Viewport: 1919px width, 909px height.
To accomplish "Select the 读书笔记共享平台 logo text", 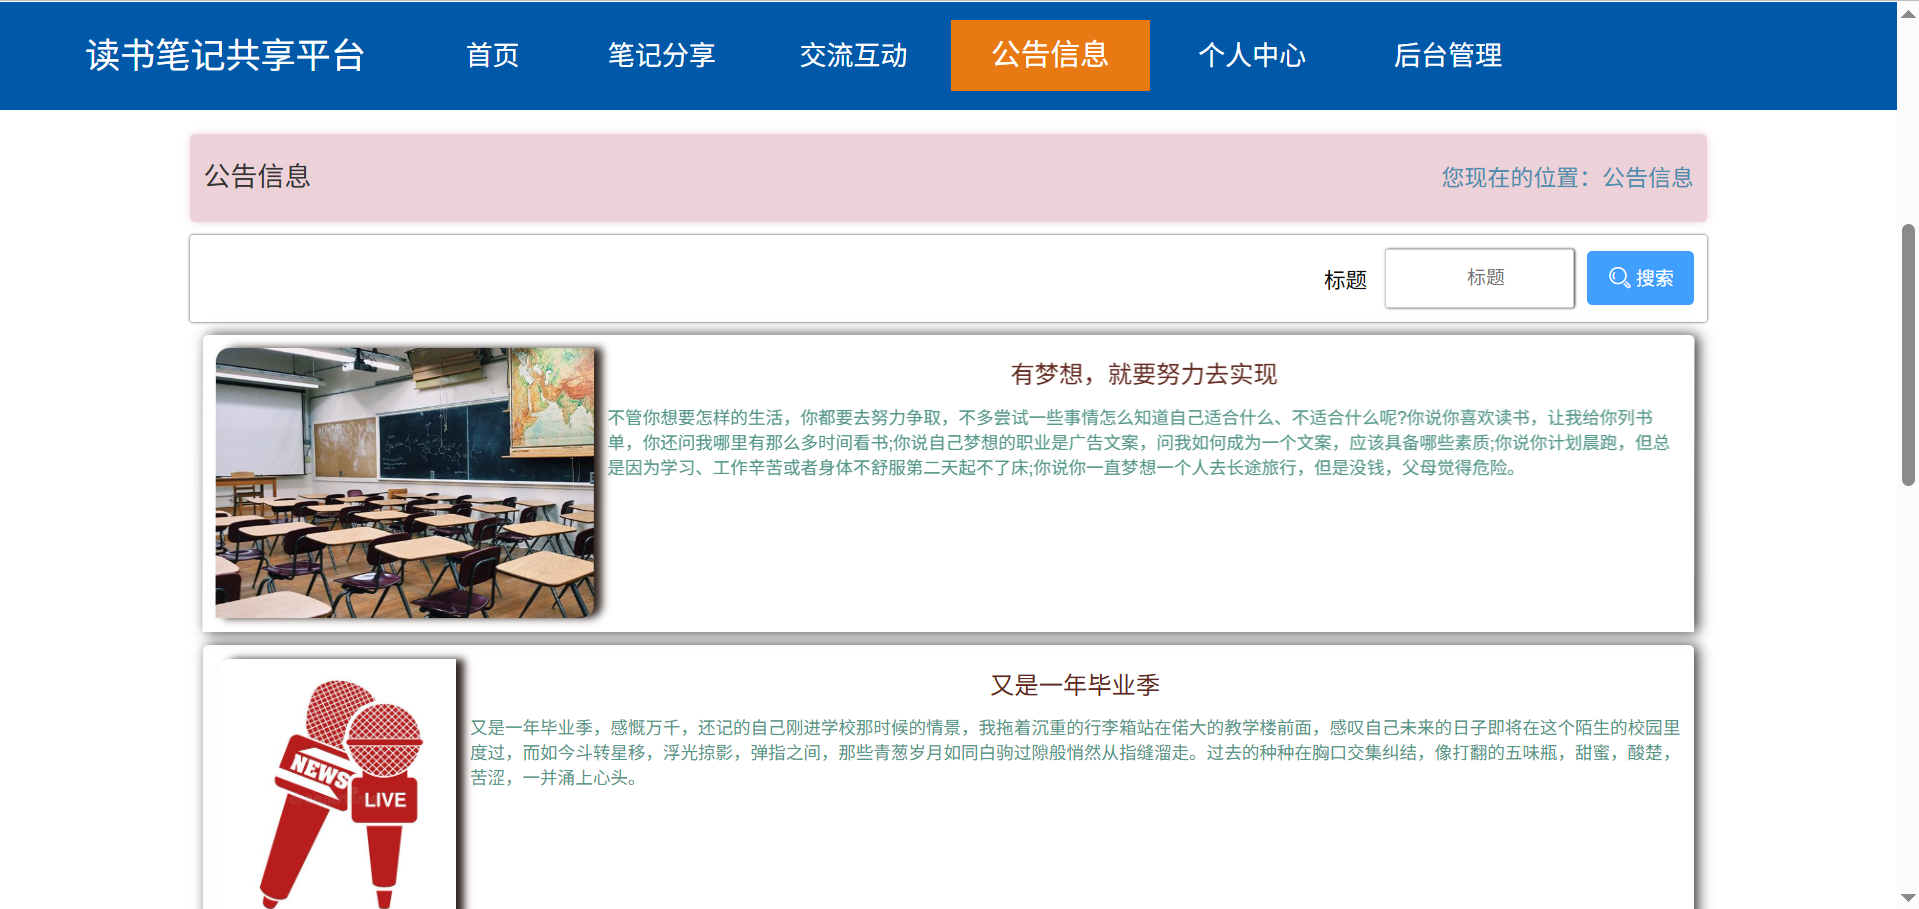I will 225,55.
